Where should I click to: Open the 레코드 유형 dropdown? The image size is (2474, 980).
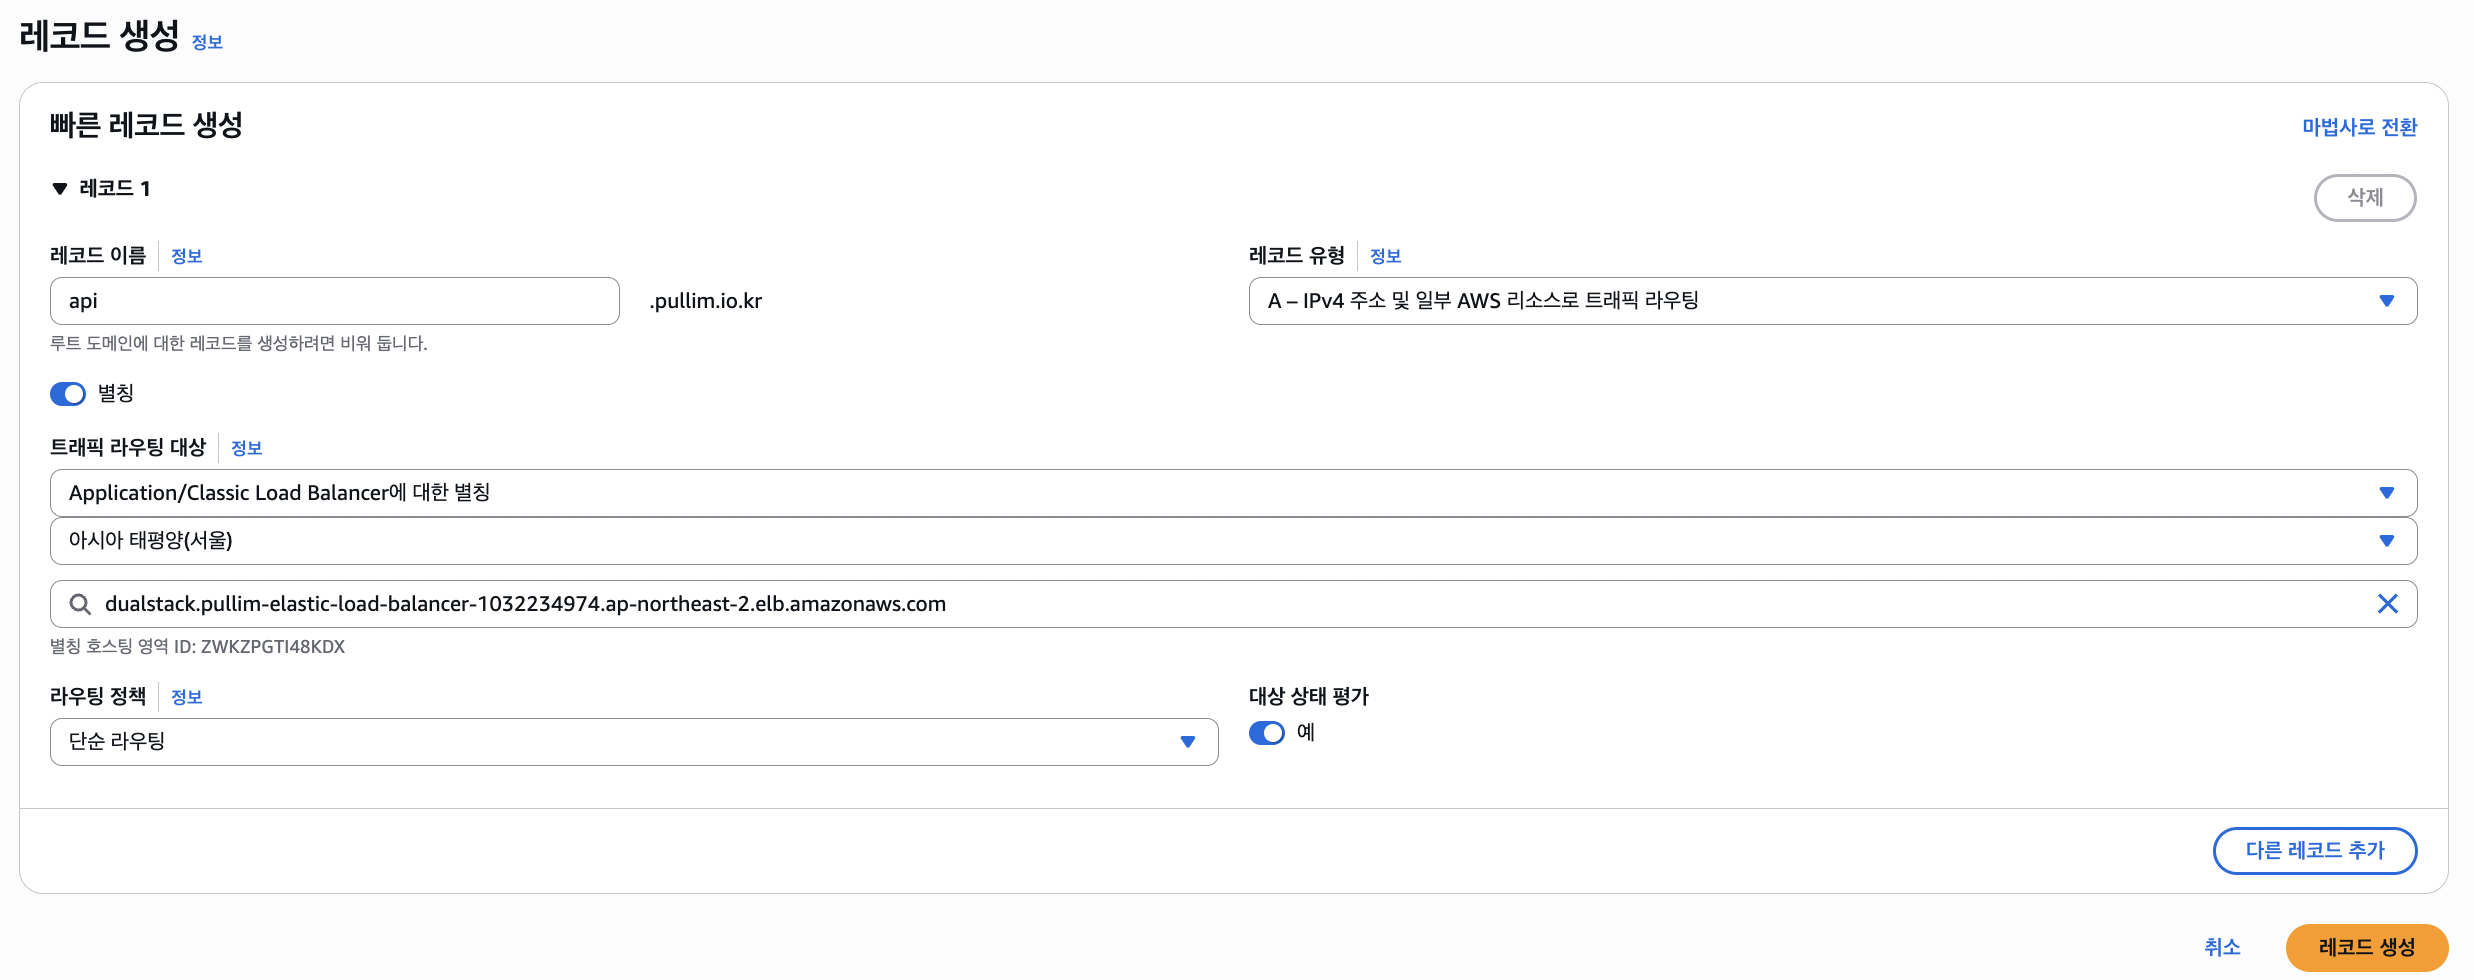(1832, 301)
